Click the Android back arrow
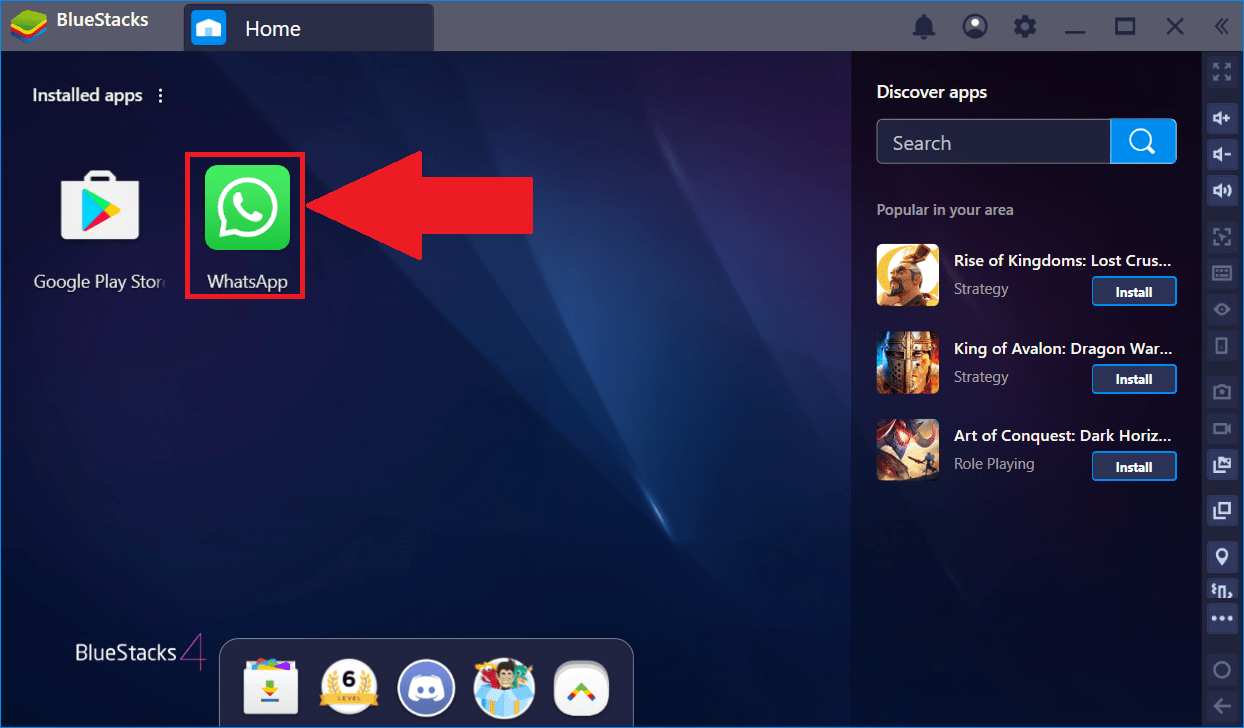 click(1221, 705)
